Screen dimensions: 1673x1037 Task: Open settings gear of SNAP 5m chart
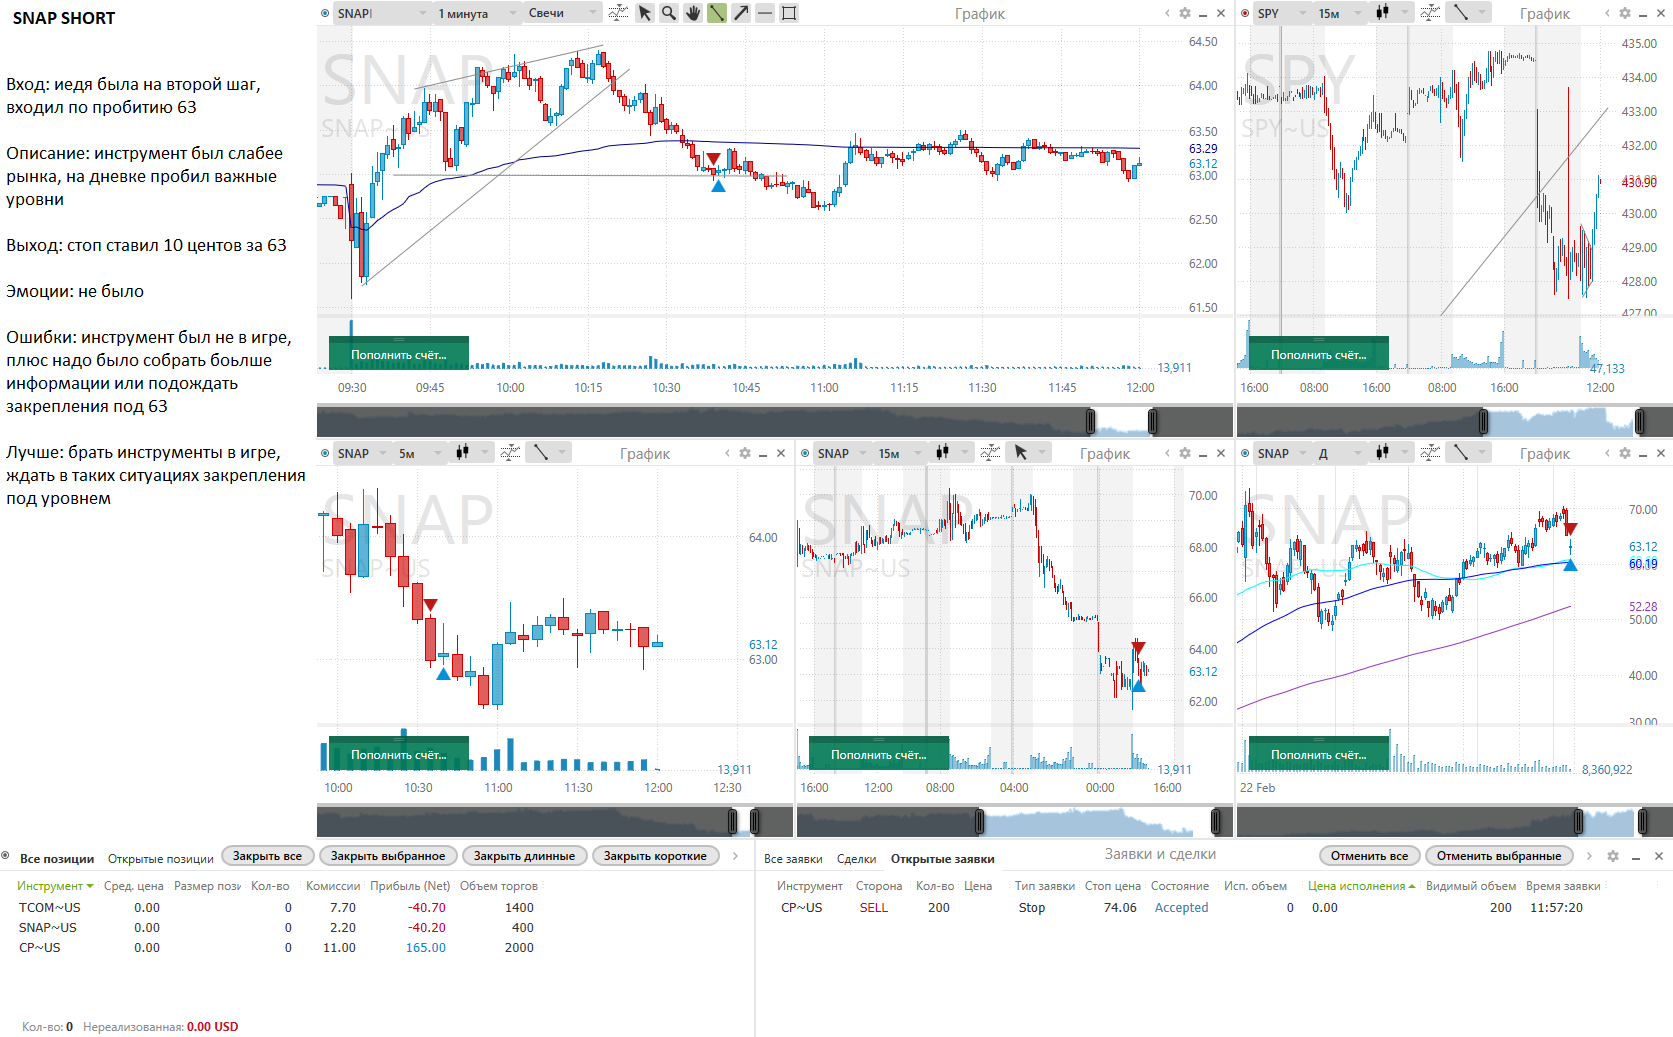tap(745, 453)
